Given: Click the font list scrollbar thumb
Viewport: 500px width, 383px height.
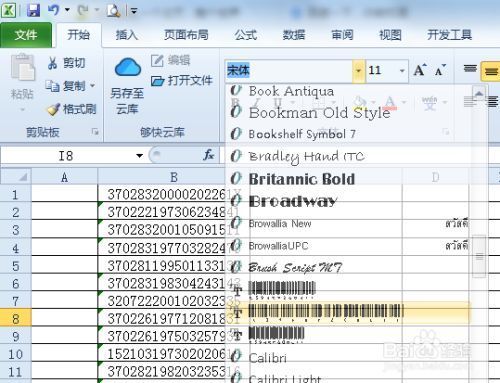Looking at the screenshot, I should click(x=479, y=257).
